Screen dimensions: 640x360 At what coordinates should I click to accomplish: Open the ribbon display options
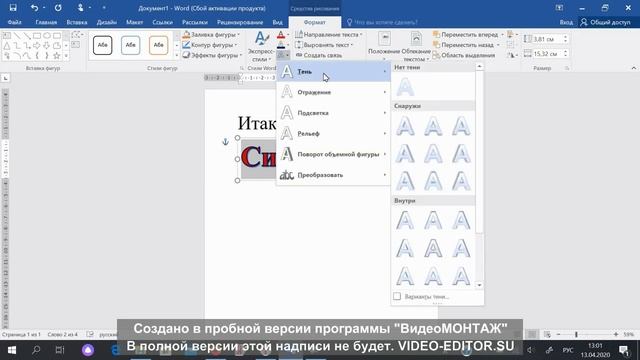[559, 8]
